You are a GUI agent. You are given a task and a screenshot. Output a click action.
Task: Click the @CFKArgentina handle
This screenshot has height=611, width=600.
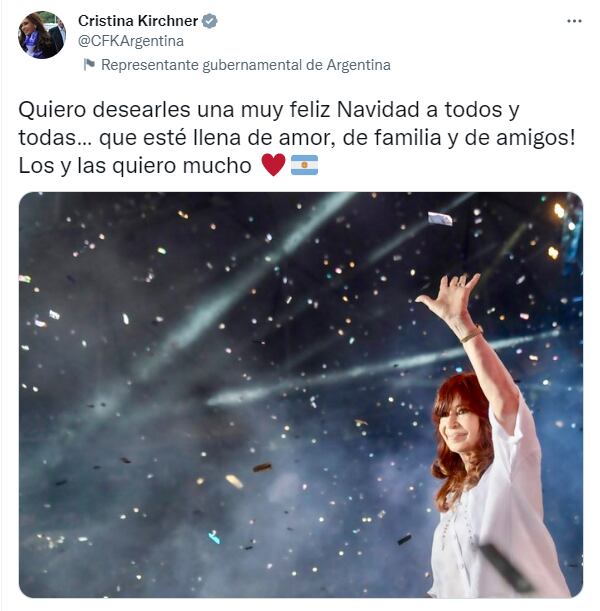click(131, 41)
